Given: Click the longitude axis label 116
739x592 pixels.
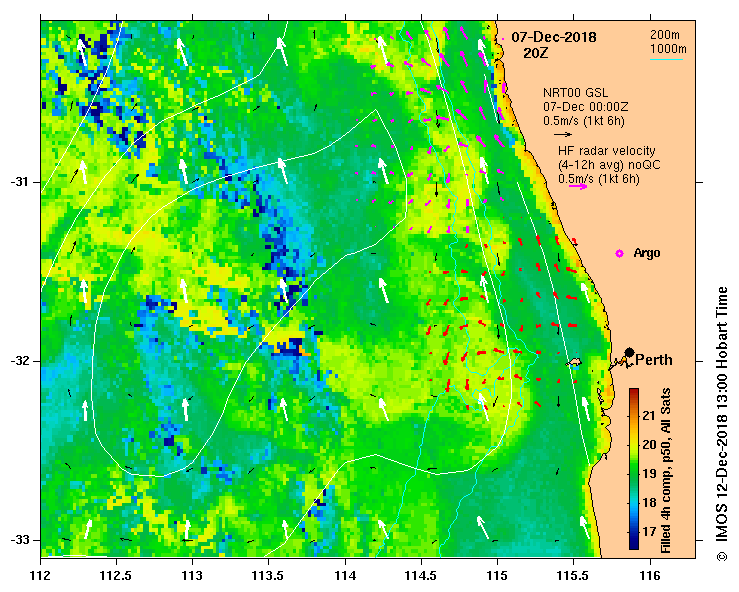Looking at the screenshot, I should tap(650, 576).
